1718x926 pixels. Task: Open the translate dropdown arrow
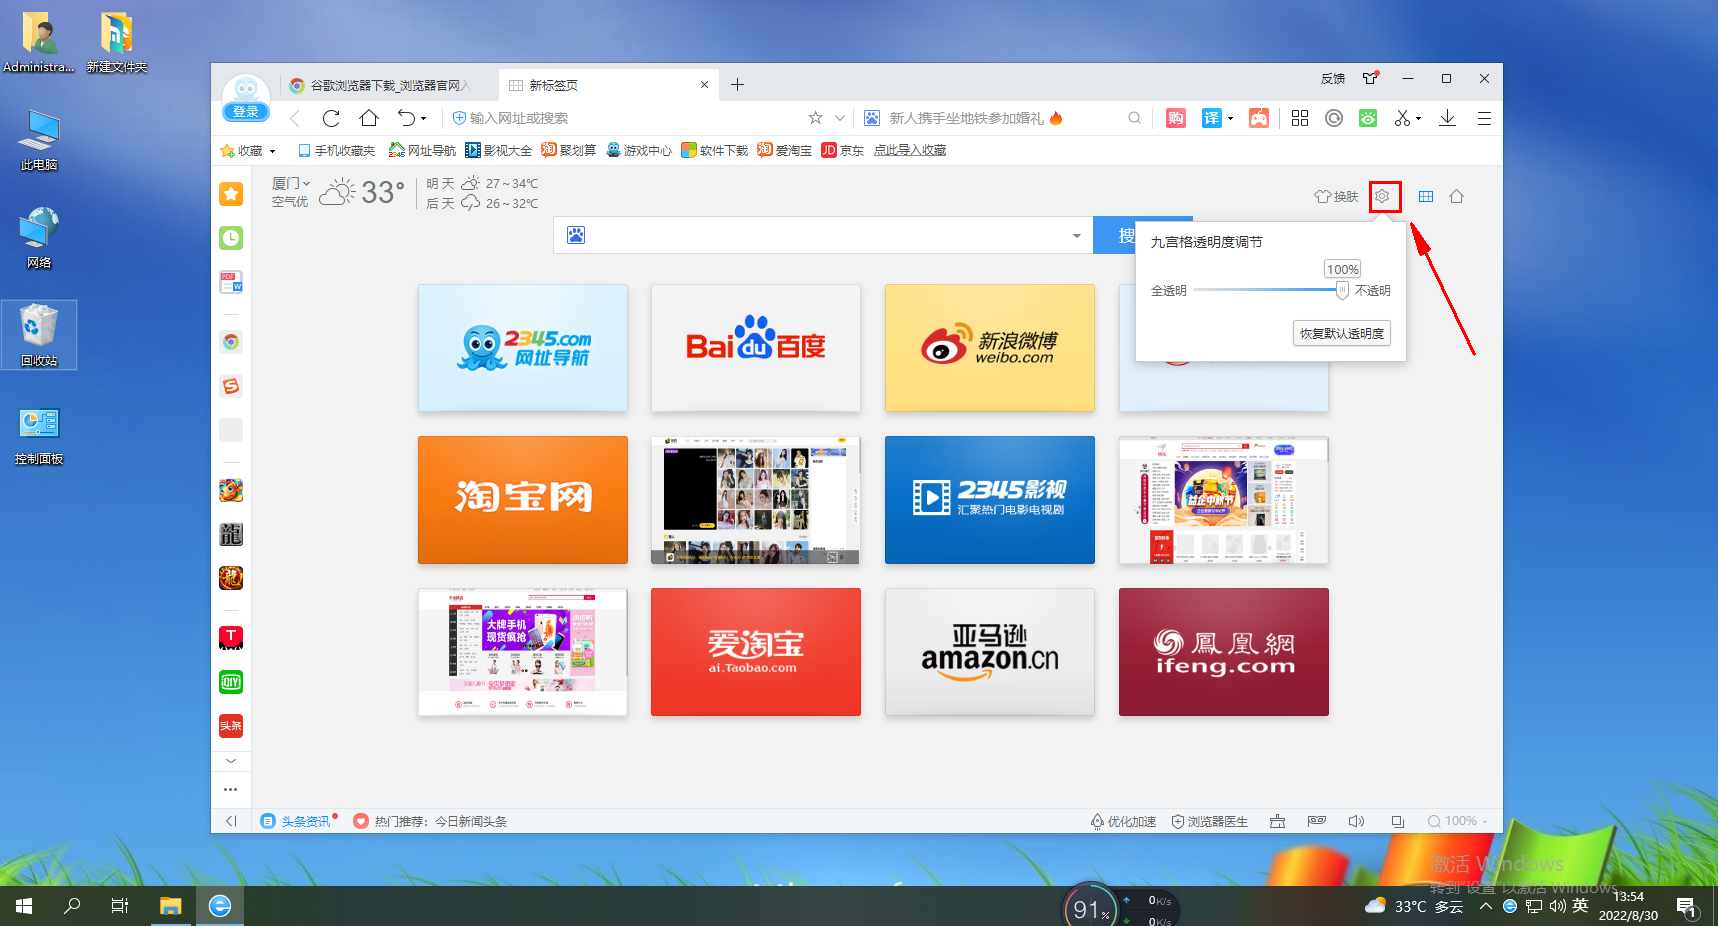(1230, 119)
